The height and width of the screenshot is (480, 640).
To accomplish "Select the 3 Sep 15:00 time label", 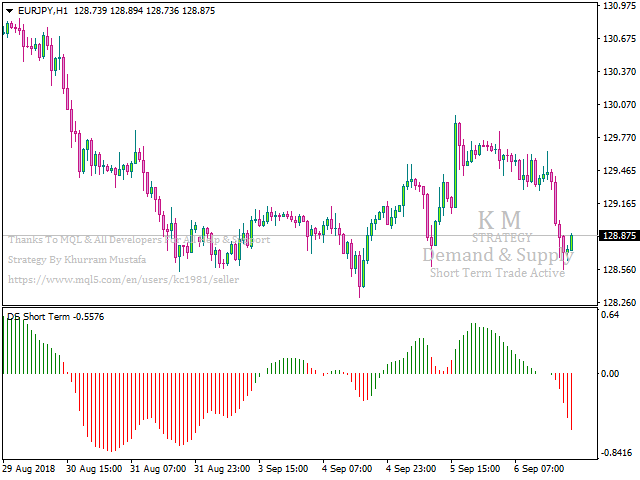I will [284, 468].
